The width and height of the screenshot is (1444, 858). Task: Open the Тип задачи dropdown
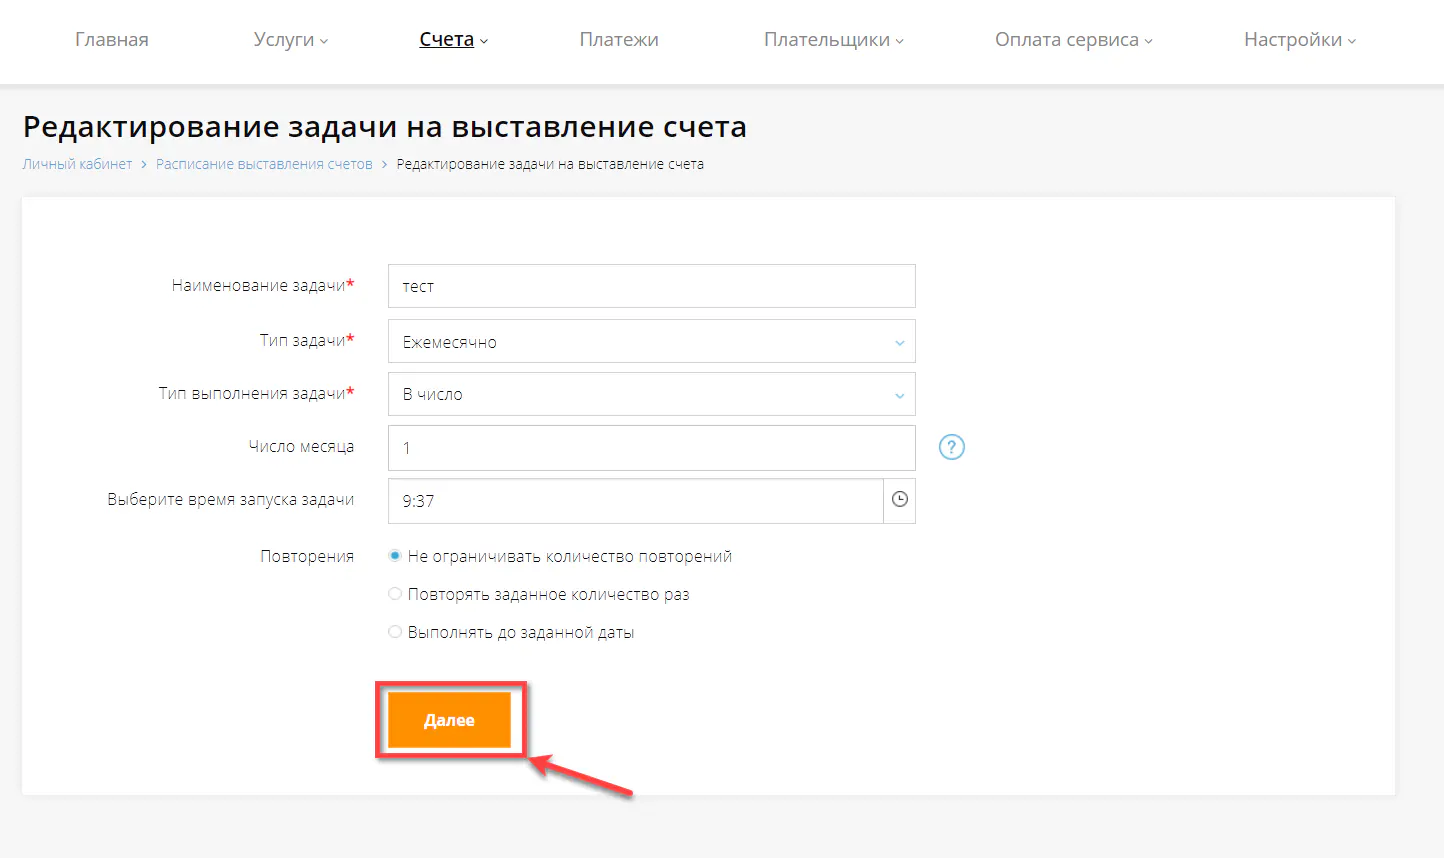(x=651, y=340)
